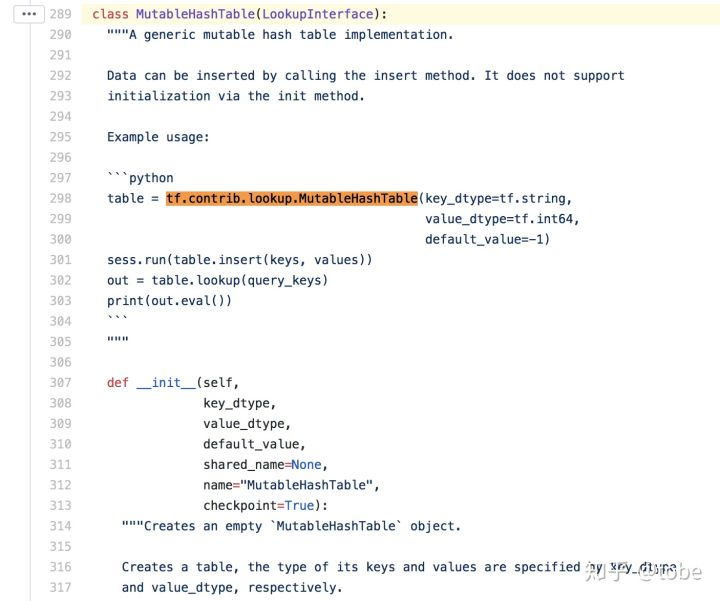Viewport: 720px width, 601px height.
Task: Select line number 312
Action: tap(61, 485)
